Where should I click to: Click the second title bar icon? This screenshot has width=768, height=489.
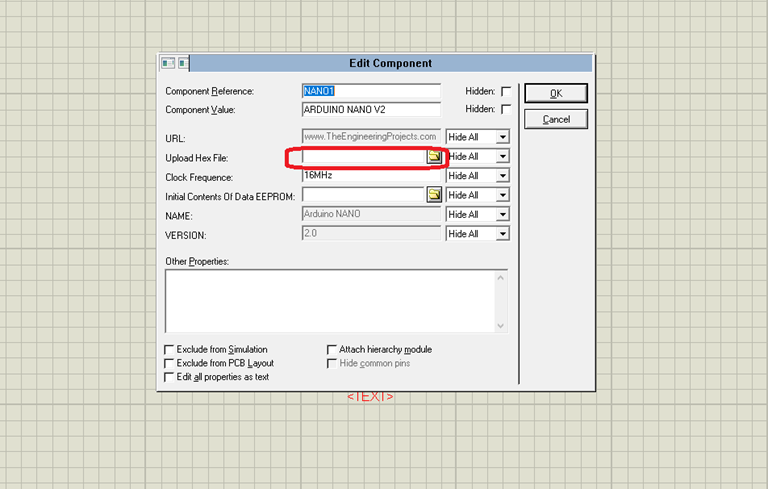click(x=183, y=63)
